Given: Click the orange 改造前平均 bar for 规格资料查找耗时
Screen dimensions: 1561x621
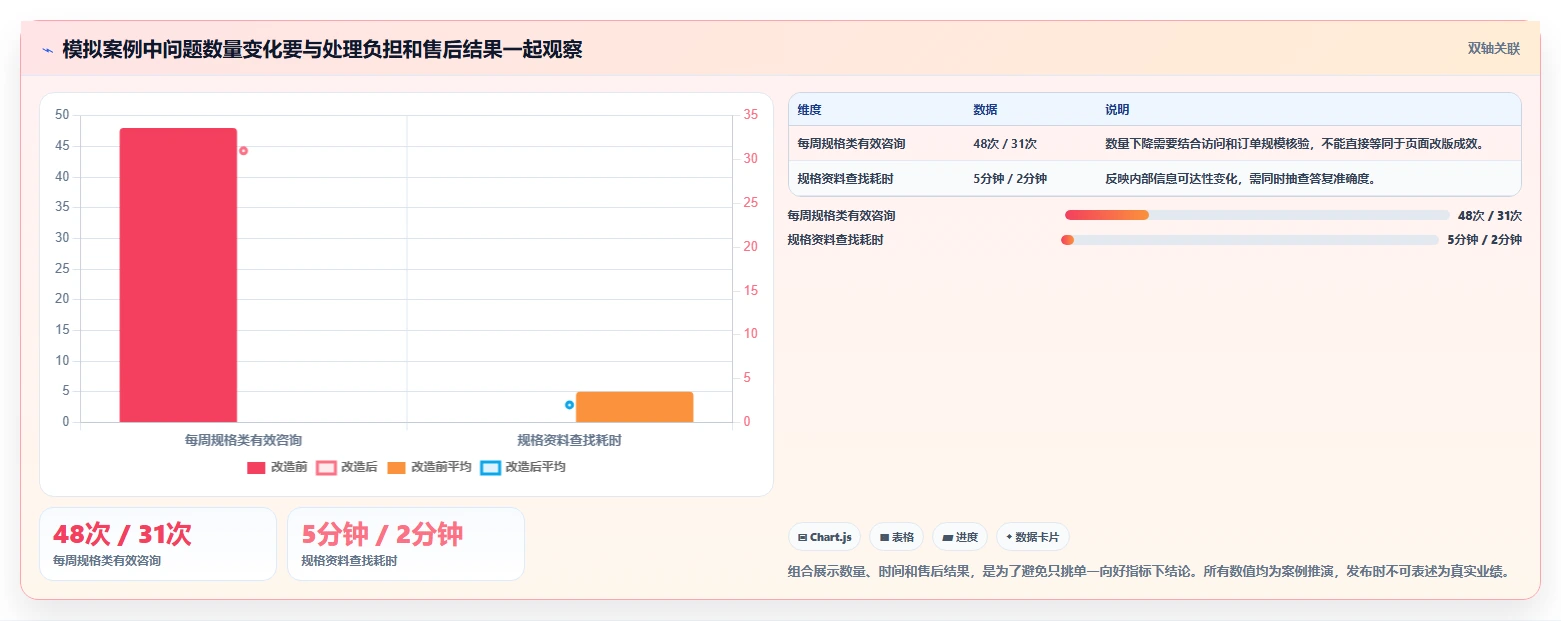Looking at the screenshot, I should (x=635, y=407).
